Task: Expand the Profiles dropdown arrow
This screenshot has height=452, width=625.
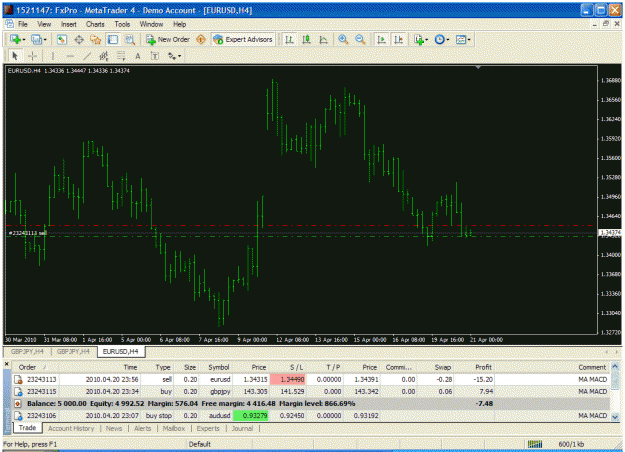Action: [x=45, y=40]
